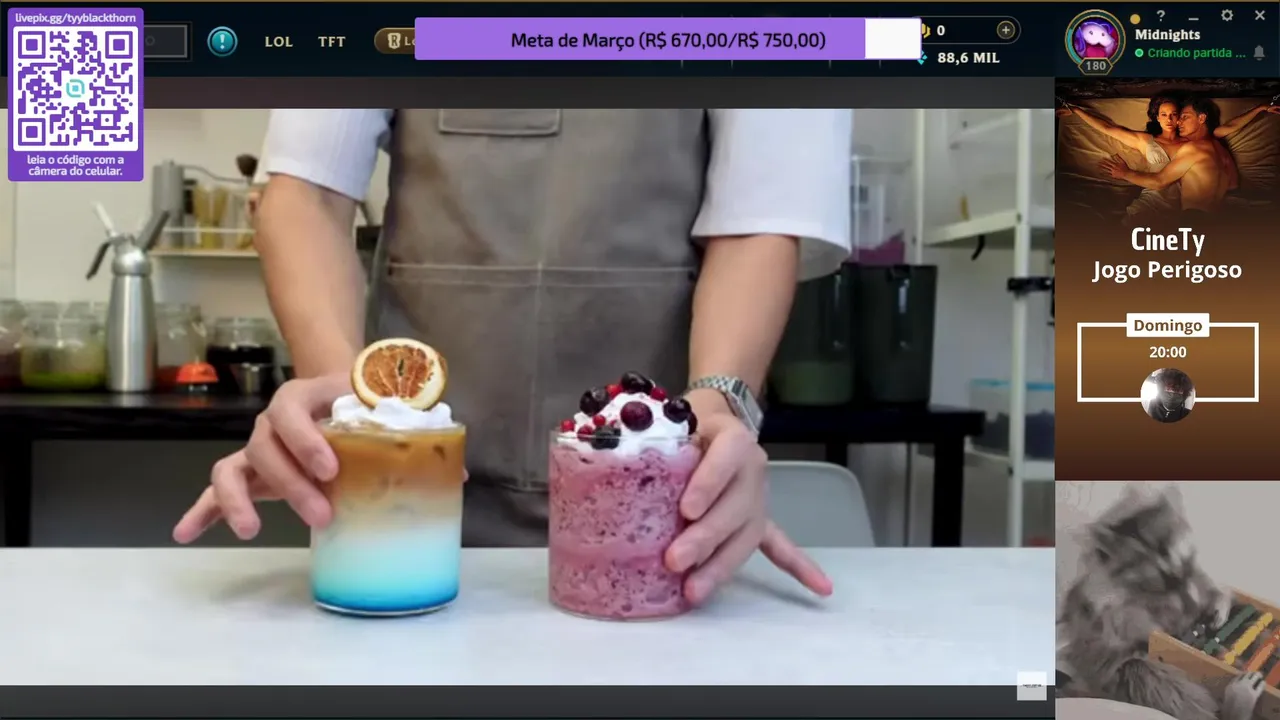Click the Domingo label
1280x720 pixels.
pos(1167,325)
